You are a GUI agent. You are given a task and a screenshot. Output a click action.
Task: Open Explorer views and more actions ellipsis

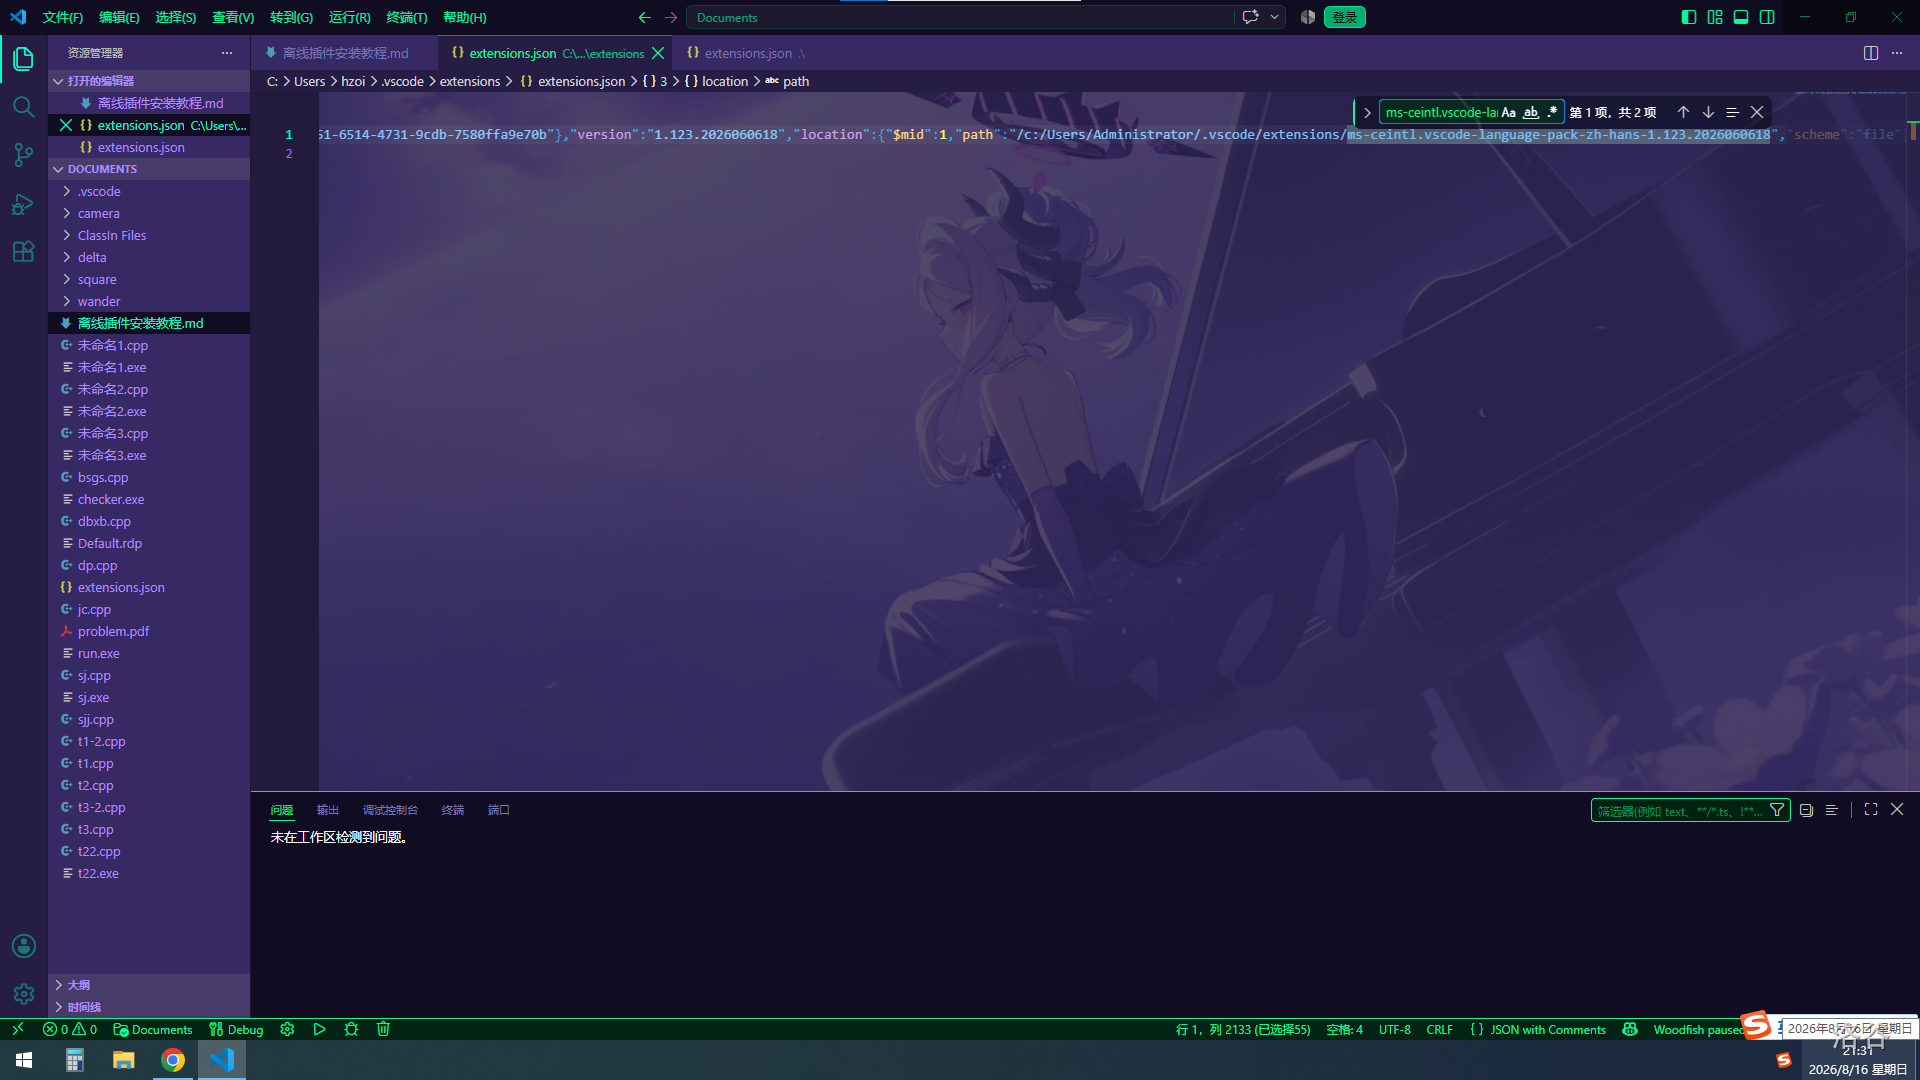[x=227, y=53]
